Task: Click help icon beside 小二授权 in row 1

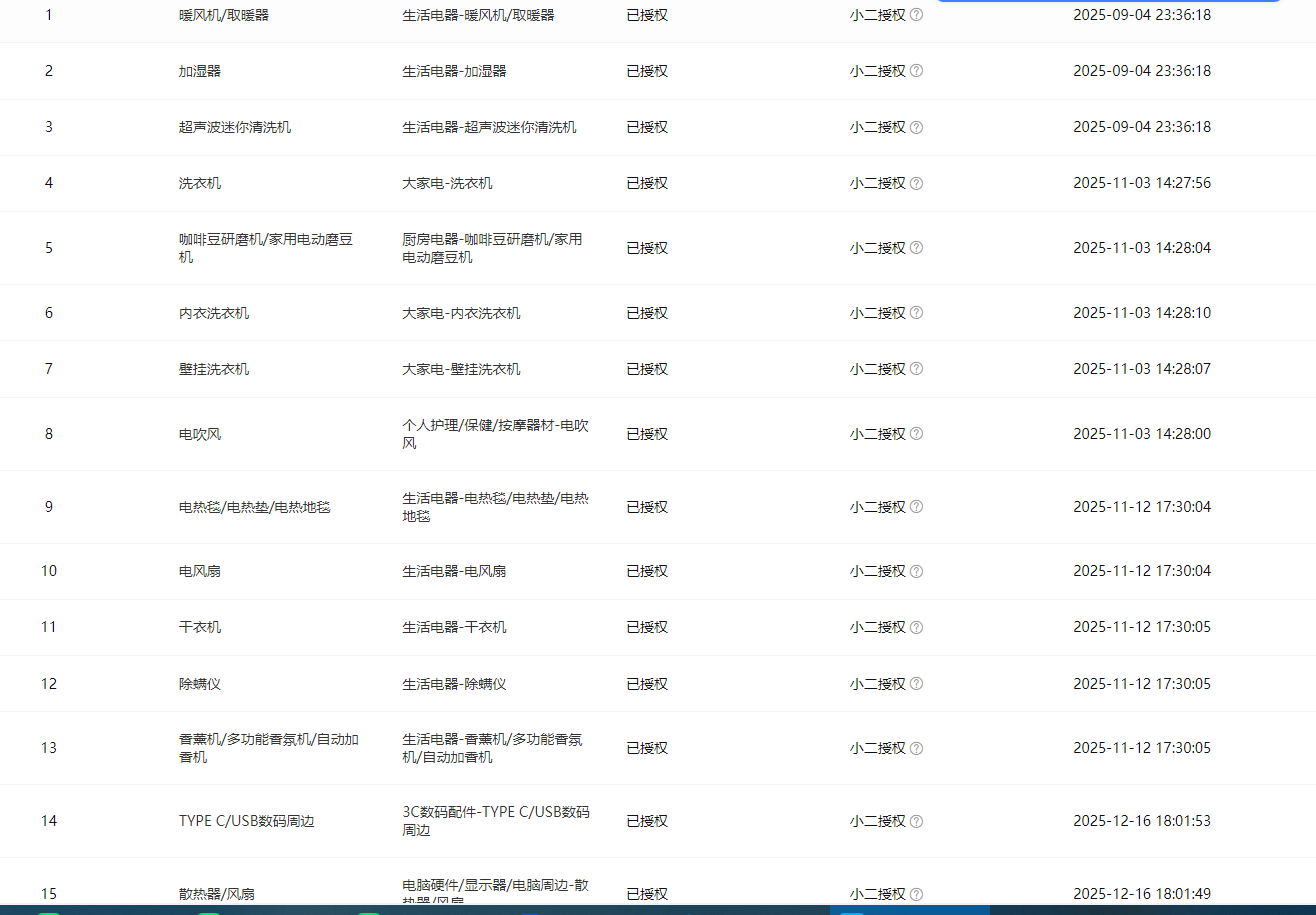Action: click(x=916, y=15)
